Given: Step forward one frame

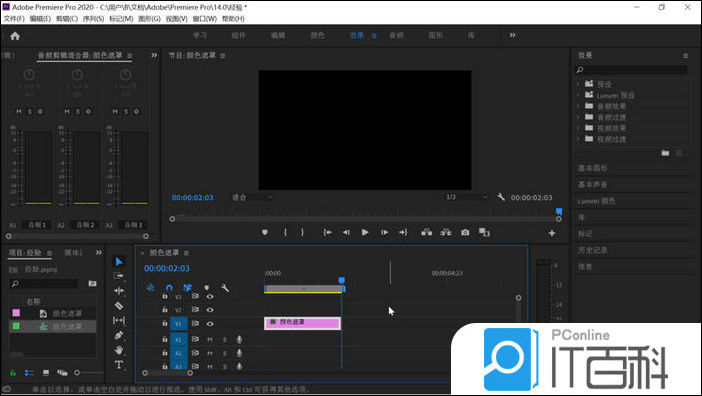Looking at the screenshot, I should click(x=384, y=232).
